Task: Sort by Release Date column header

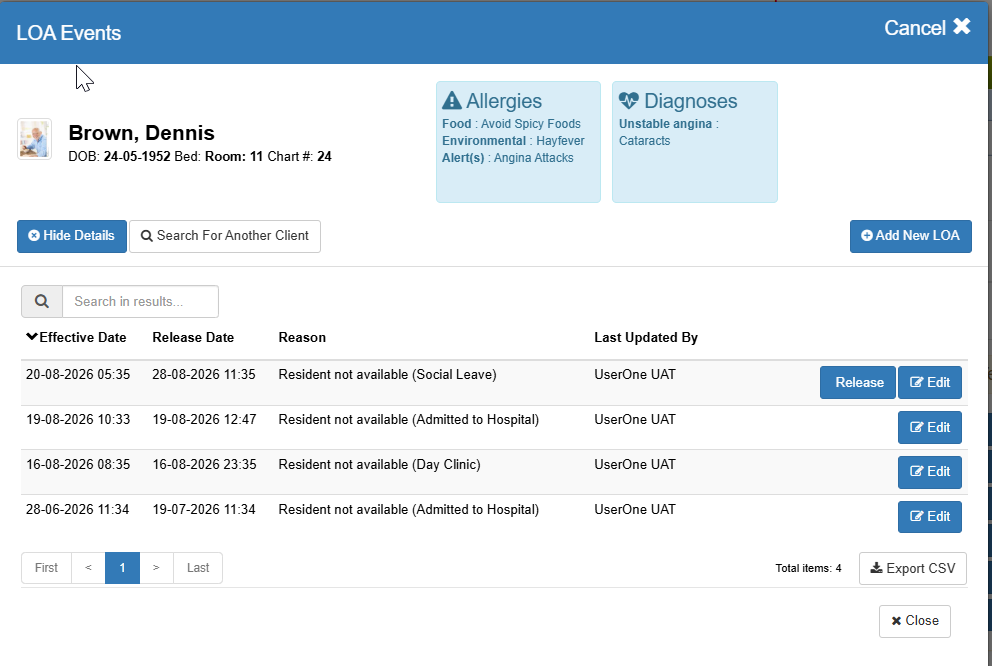Action: coord(193,338)
